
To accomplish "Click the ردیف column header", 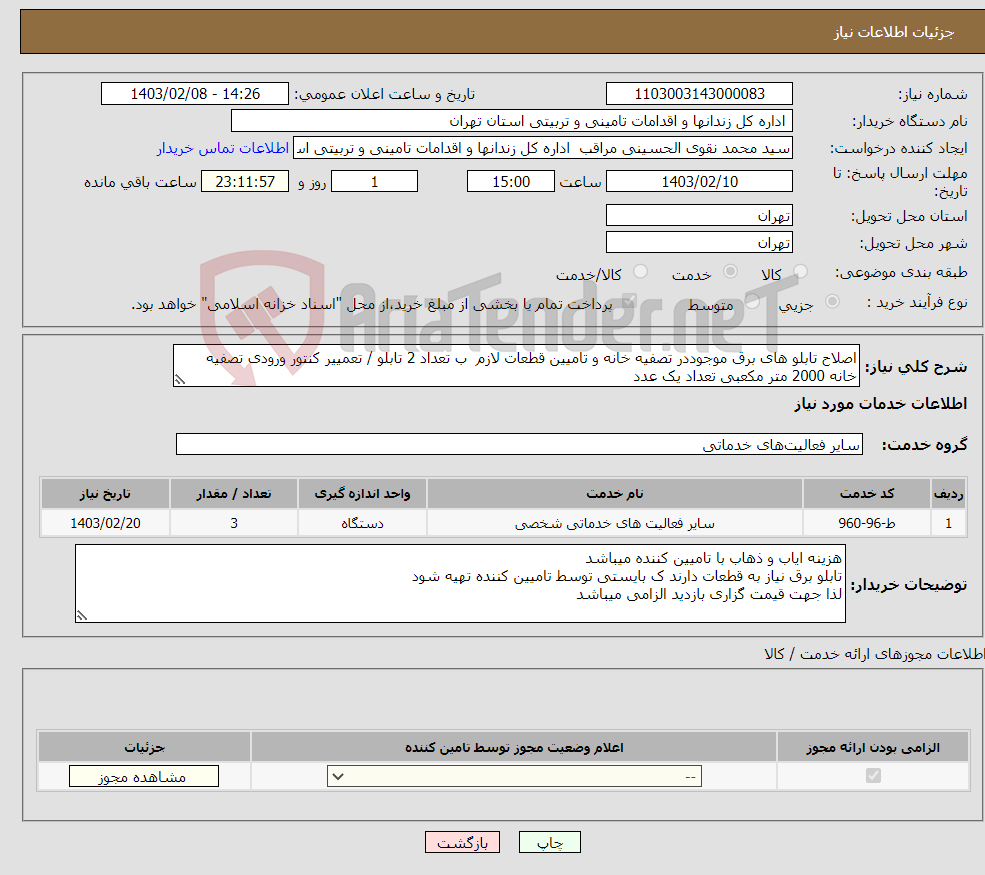I will coord(948,494).
